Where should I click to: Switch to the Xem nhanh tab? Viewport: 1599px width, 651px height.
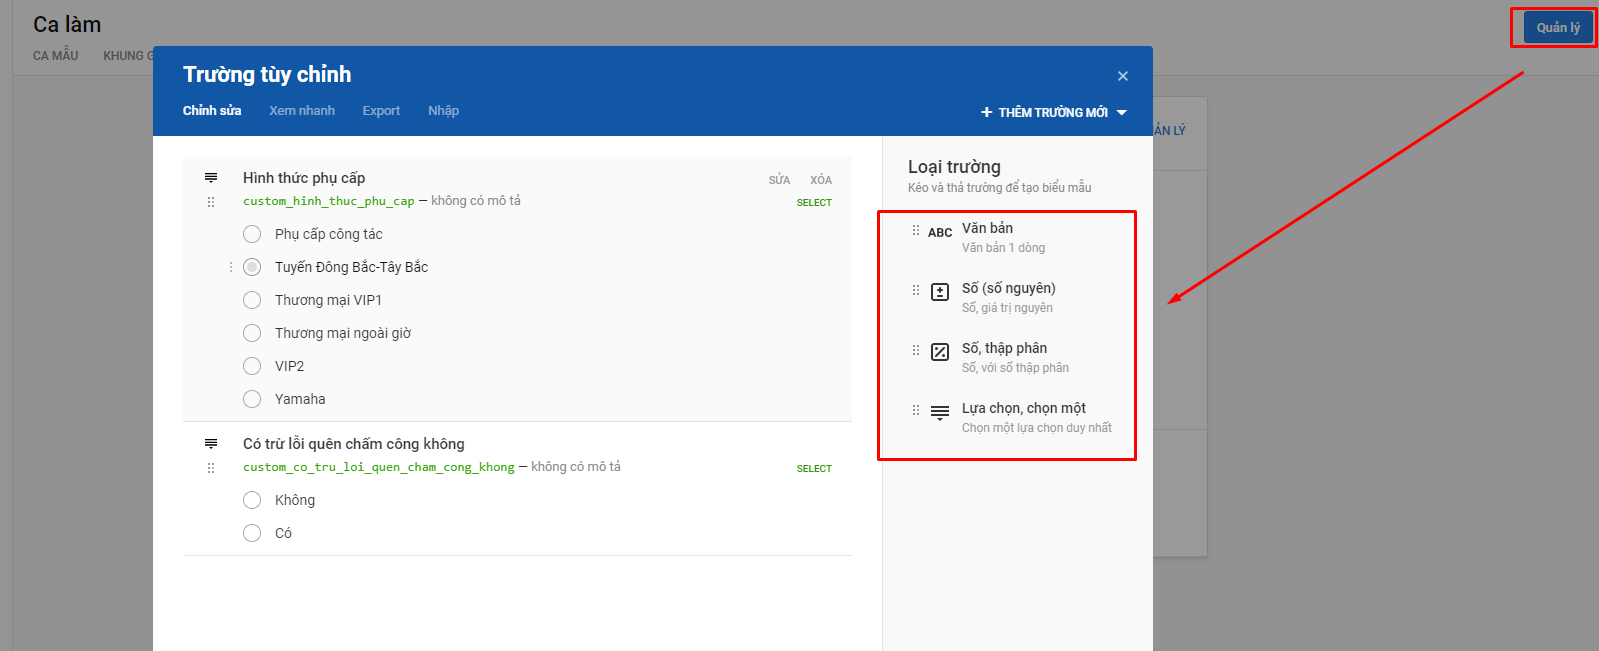click(302, 111)
